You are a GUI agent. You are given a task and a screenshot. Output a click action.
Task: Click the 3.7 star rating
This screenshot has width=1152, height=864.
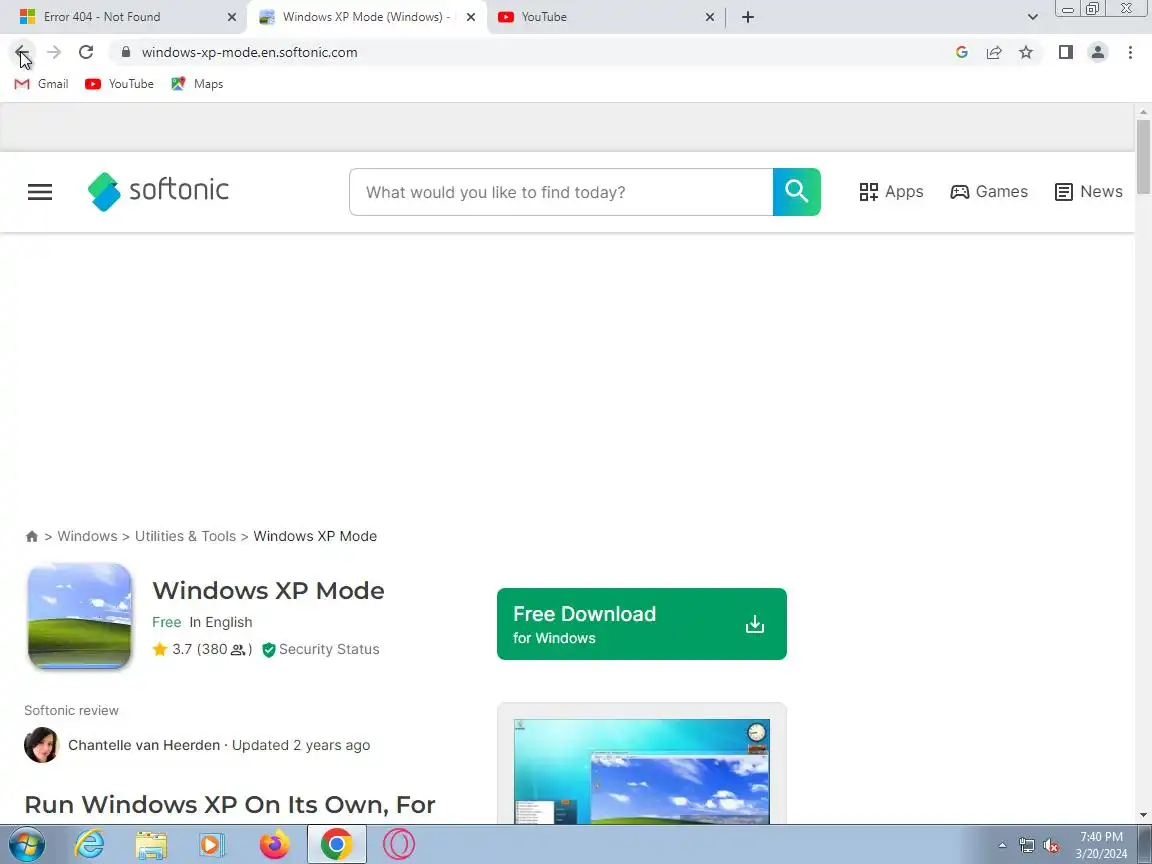pyautogui.click(x=202, y=649)
